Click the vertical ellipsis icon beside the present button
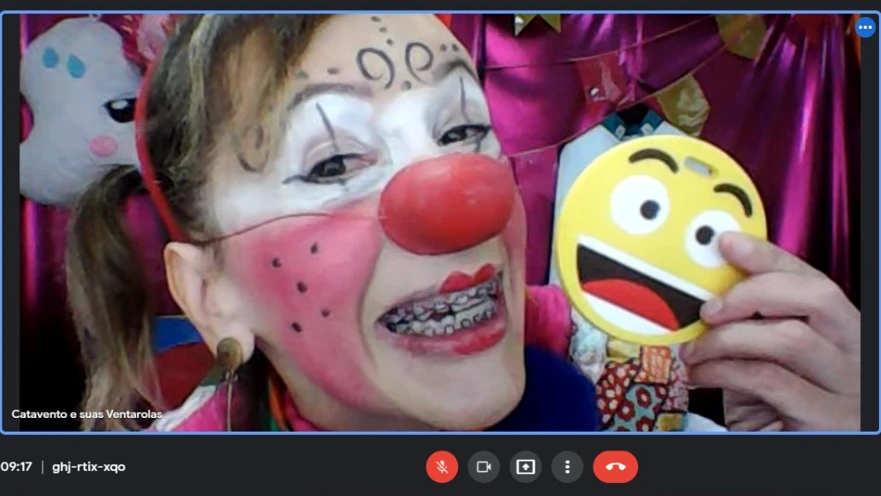This screenshot has width=881, height=496. 567,467
